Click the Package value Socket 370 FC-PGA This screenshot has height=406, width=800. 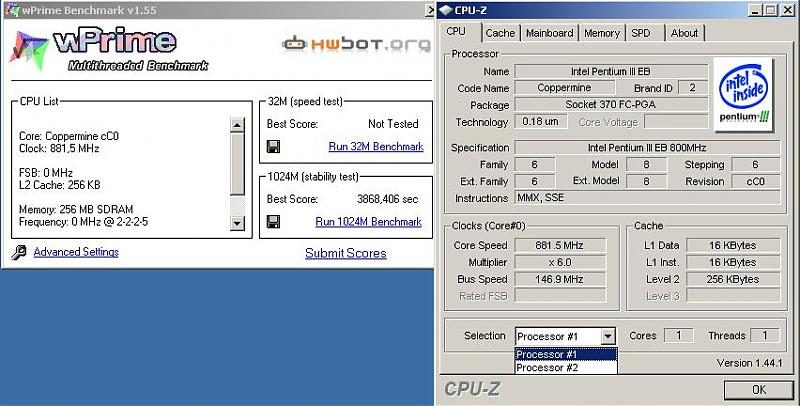click(611, 105)
